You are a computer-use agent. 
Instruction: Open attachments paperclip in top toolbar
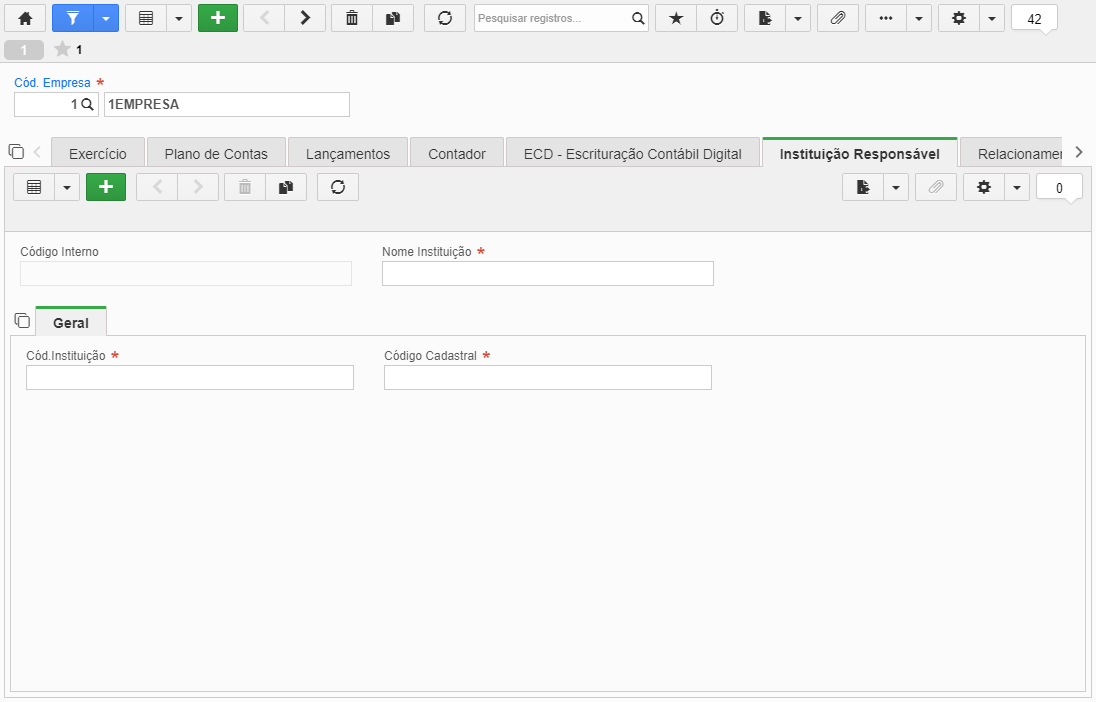837,18
